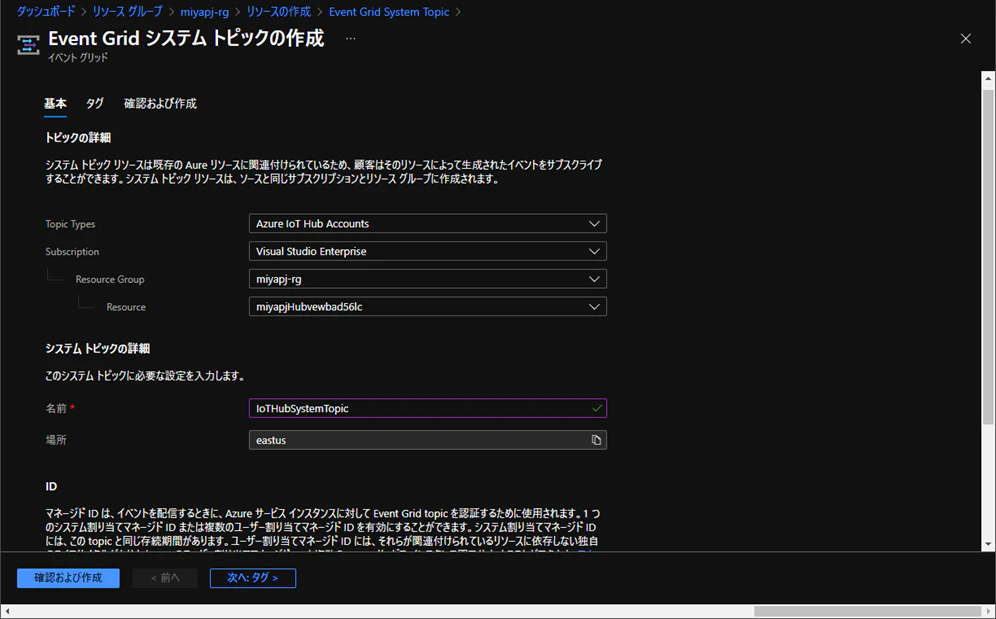The image size is (996, 619).
Task: Open the 確認および作成 tab
Action: pyautogui.click(x=160, y=104)
